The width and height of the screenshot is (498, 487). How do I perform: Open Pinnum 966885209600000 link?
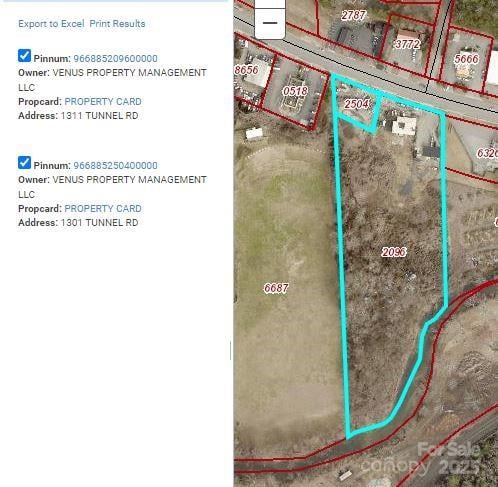[x=115, y=58]
